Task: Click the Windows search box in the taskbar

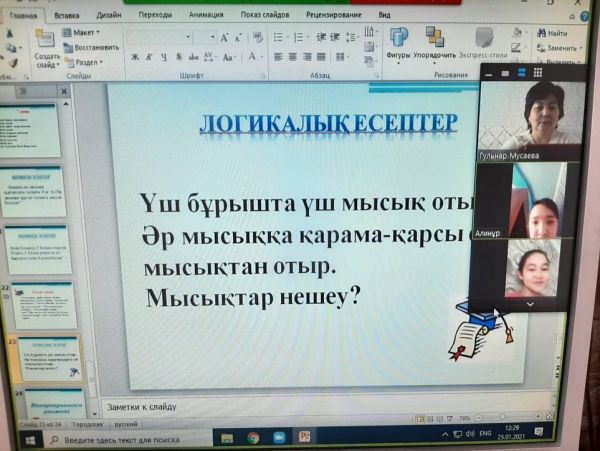Action: 125,438
